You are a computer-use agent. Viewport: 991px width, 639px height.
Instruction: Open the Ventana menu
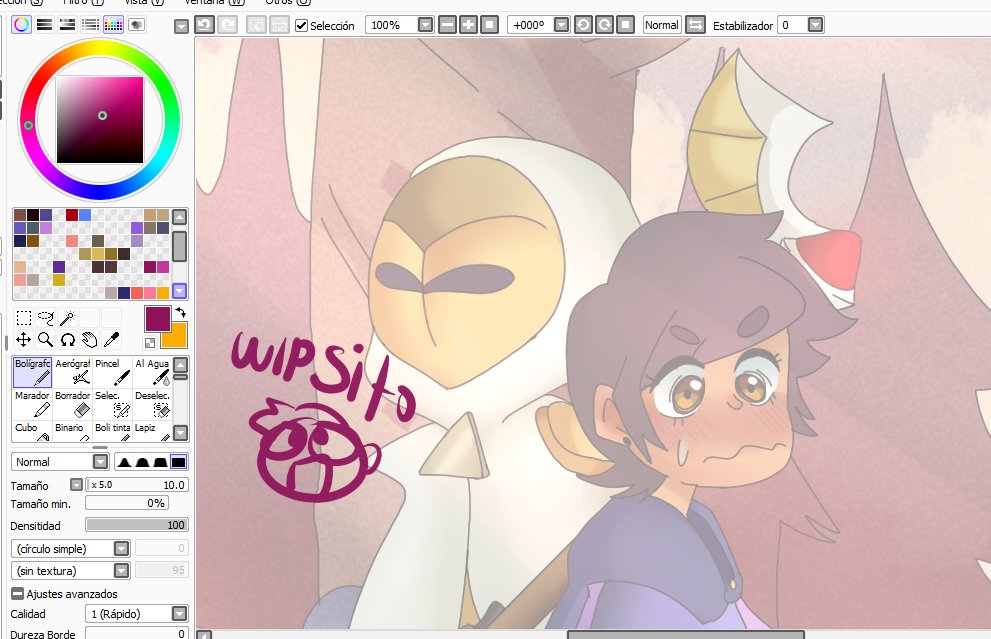tap(214, 2)
